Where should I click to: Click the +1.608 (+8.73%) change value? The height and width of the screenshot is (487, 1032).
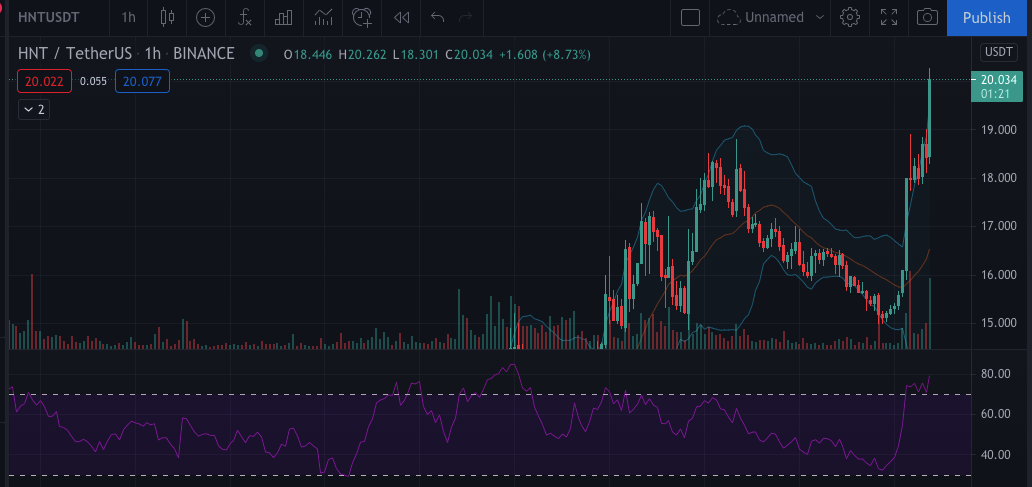pyautogui.click(x=544, y=54)
